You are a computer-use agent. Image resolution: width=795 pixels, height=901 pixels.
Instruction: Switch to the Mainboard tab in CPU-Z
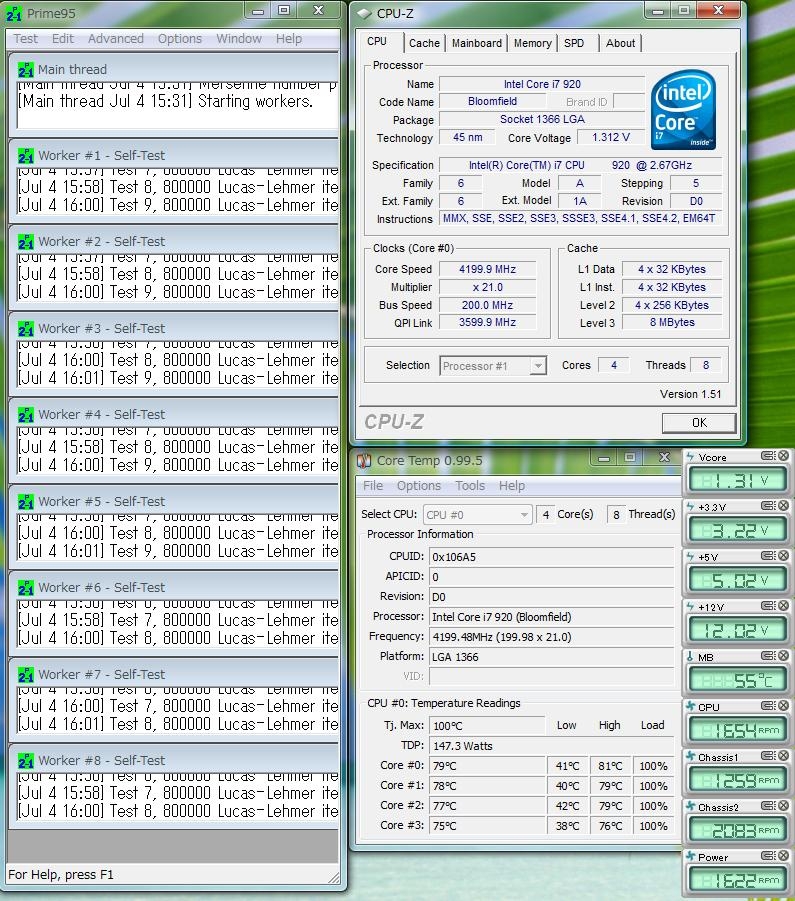coord(476,43)
